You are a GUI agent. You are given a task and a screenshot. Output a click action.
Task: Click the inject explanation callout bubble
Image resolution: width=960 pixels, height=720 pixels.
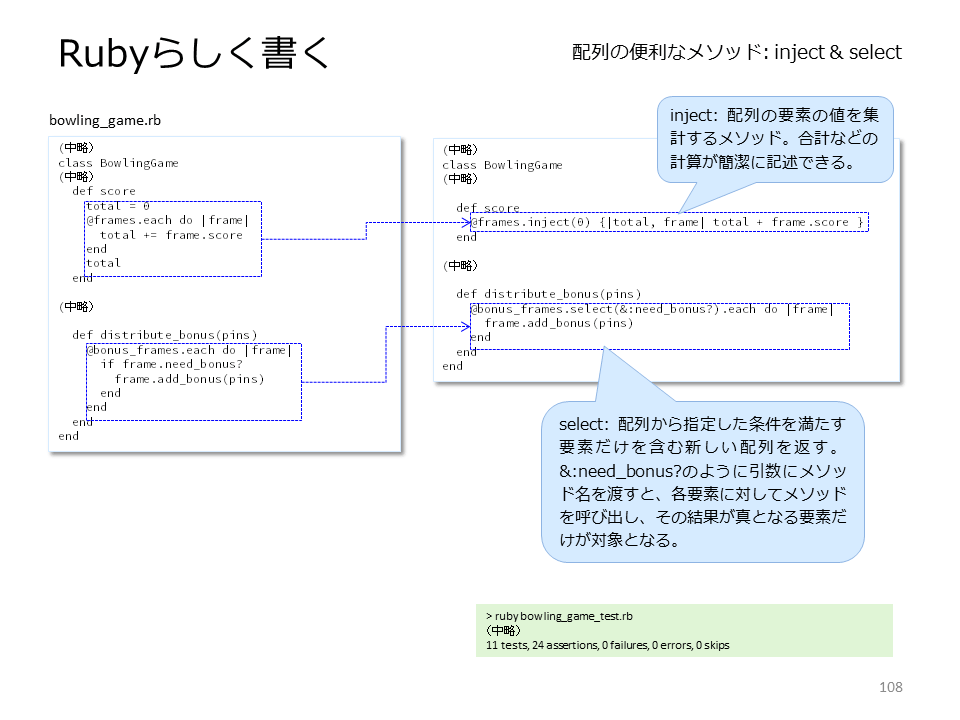click(x=775, y=140)
